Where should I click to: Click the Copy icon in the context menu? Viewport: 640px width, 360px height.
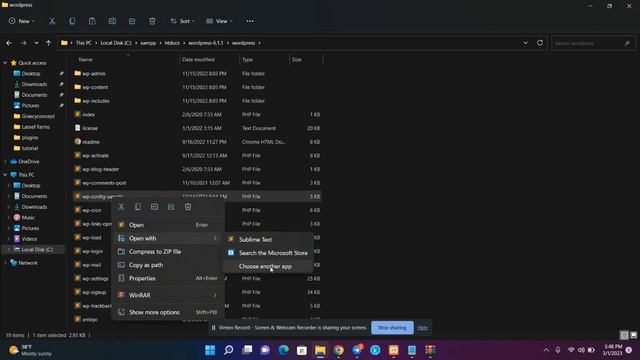(x=138, y=207)
